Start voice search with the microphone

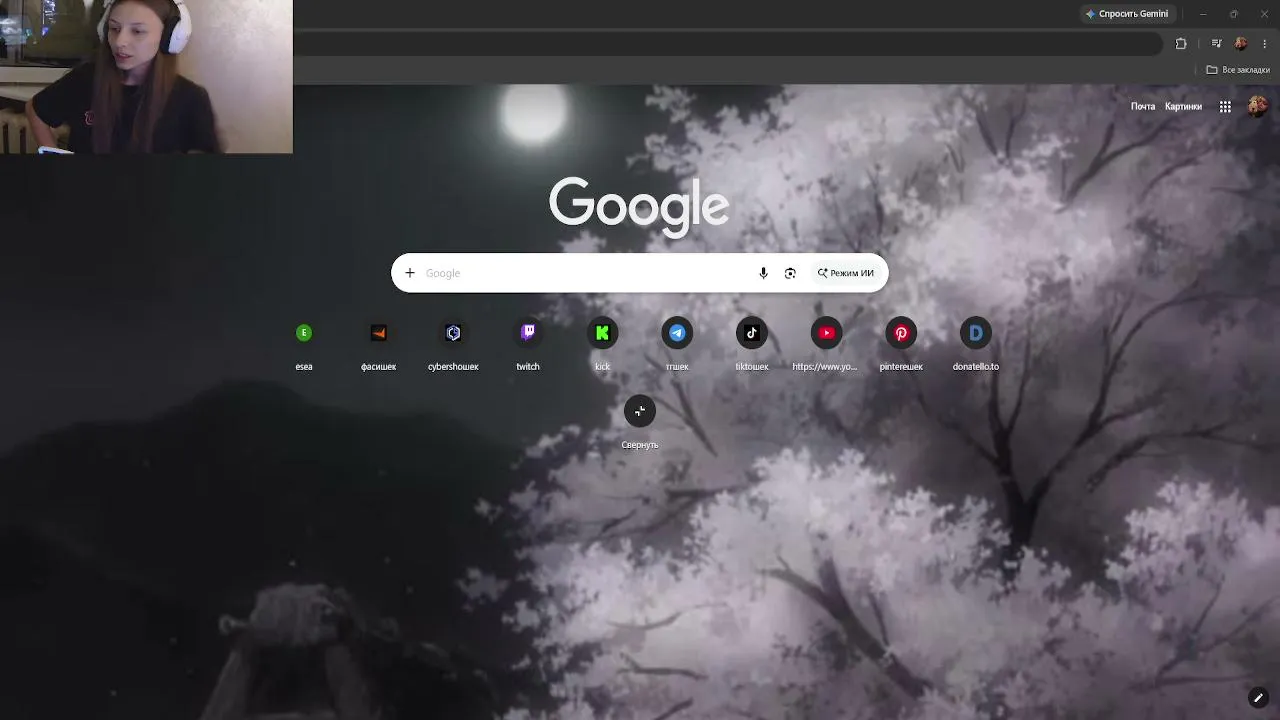[x=763, y=273]
